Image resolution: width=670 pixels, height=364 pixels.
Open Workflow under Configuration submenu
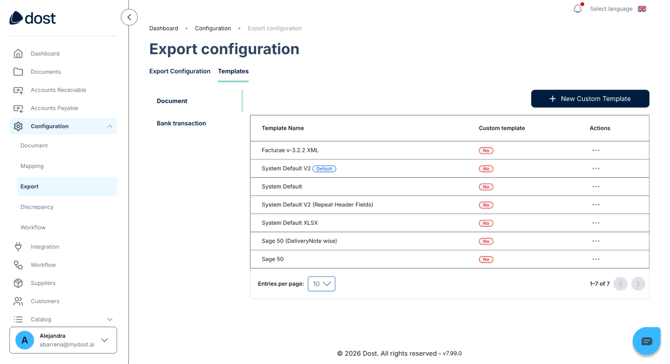(33, 227)
